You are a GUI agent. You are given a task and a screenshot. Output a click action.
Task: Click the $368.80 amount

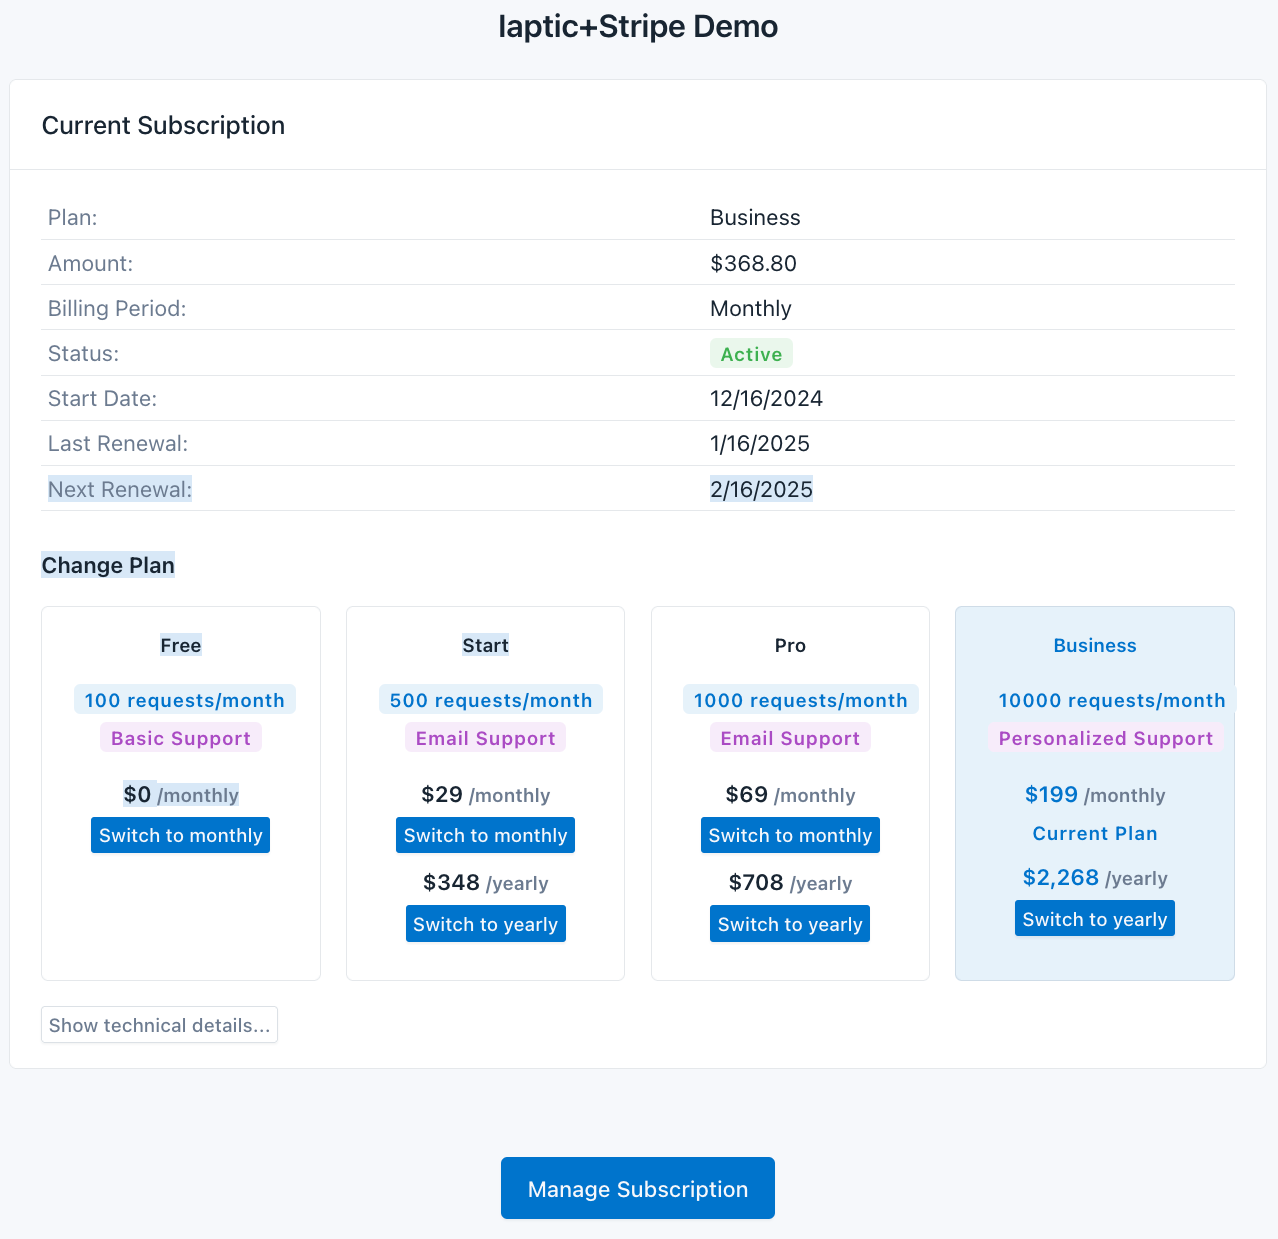753,264
